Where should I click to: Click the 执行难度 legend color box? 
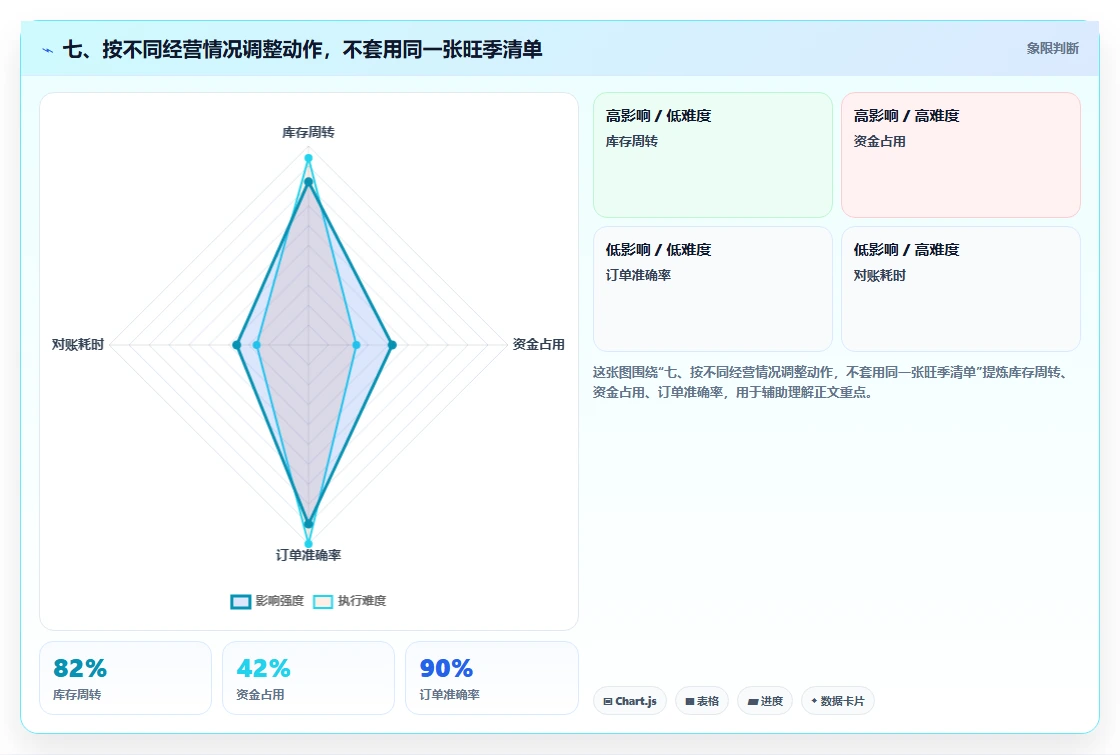(323, 601)
